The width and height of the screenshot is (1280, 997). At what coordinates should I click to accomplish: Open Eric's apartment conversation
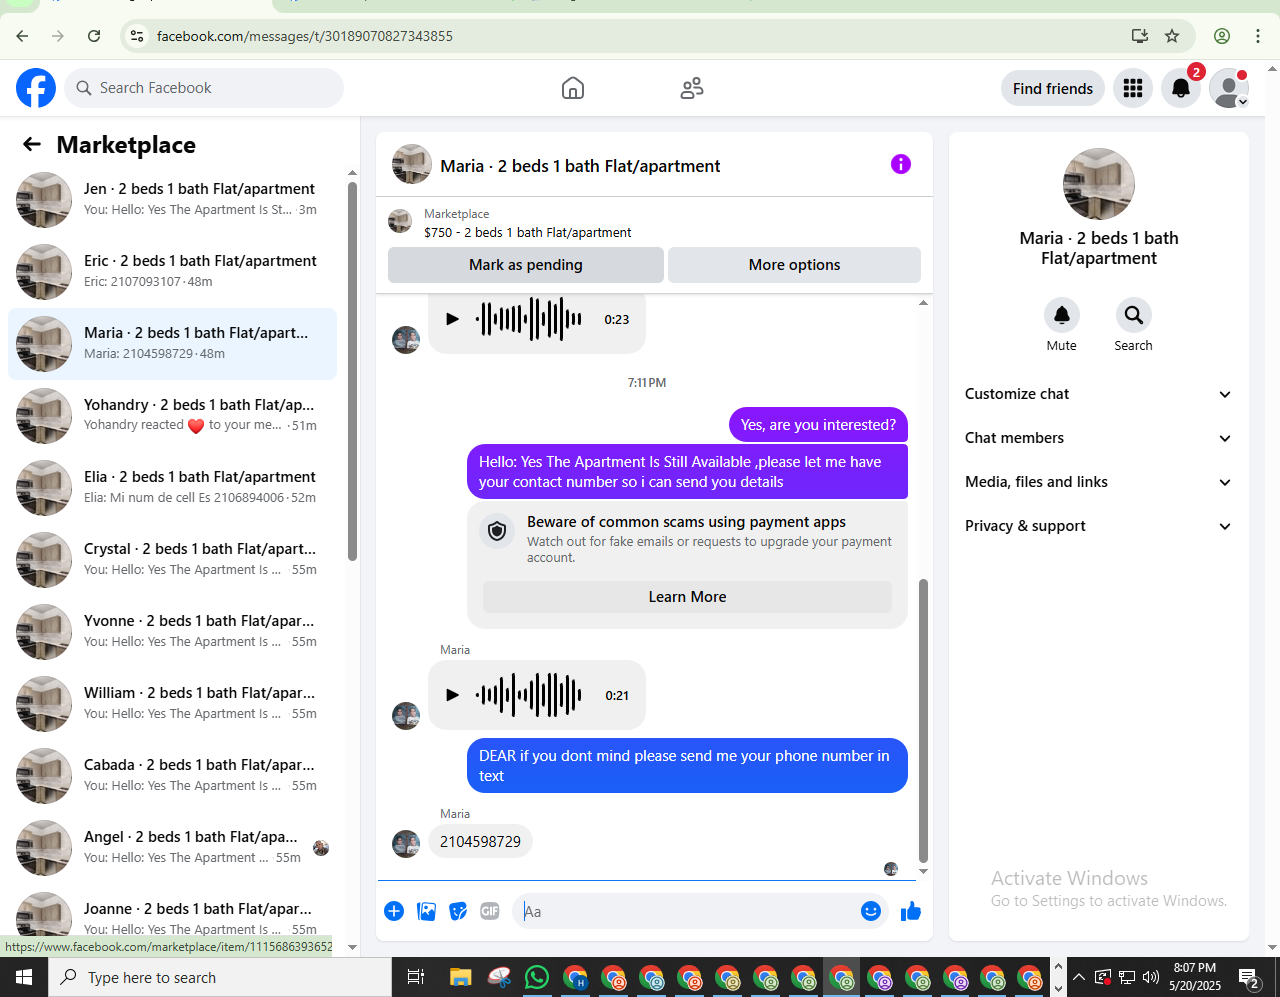click(172, 271)
